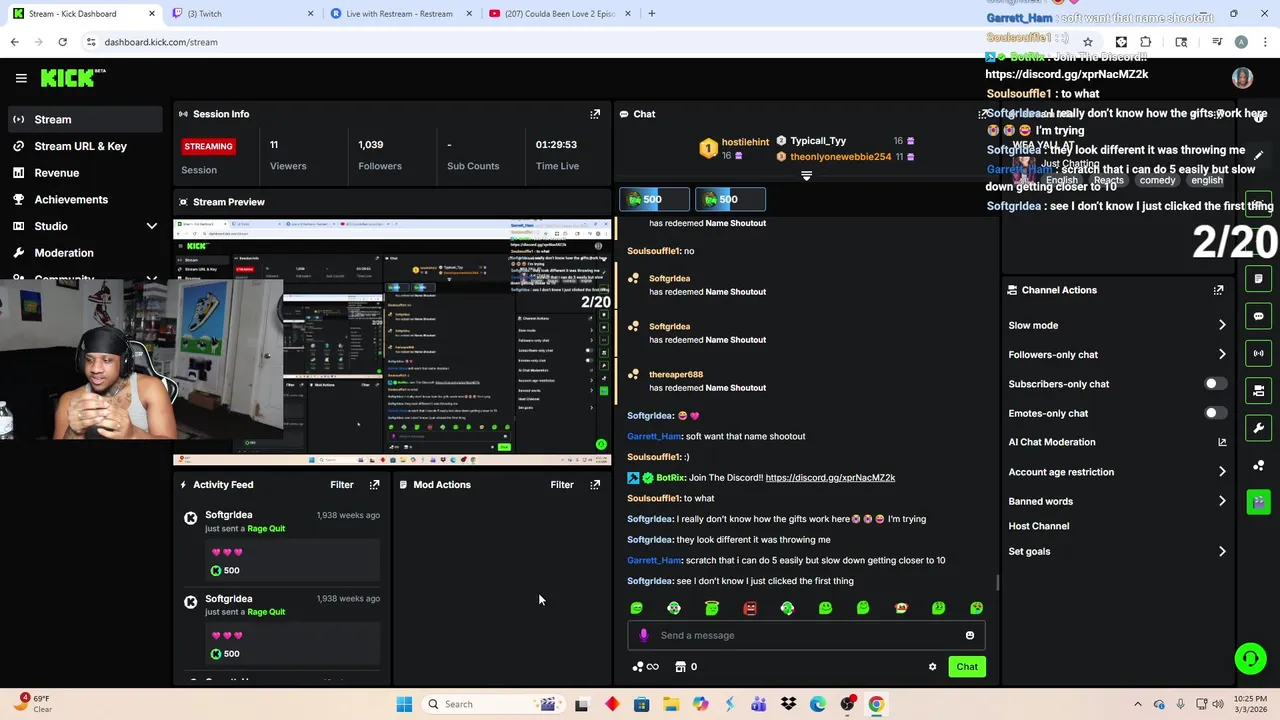Expand Followers-only chat options
Screen dimensions: 1280x720
click(x=1222, y=354)
